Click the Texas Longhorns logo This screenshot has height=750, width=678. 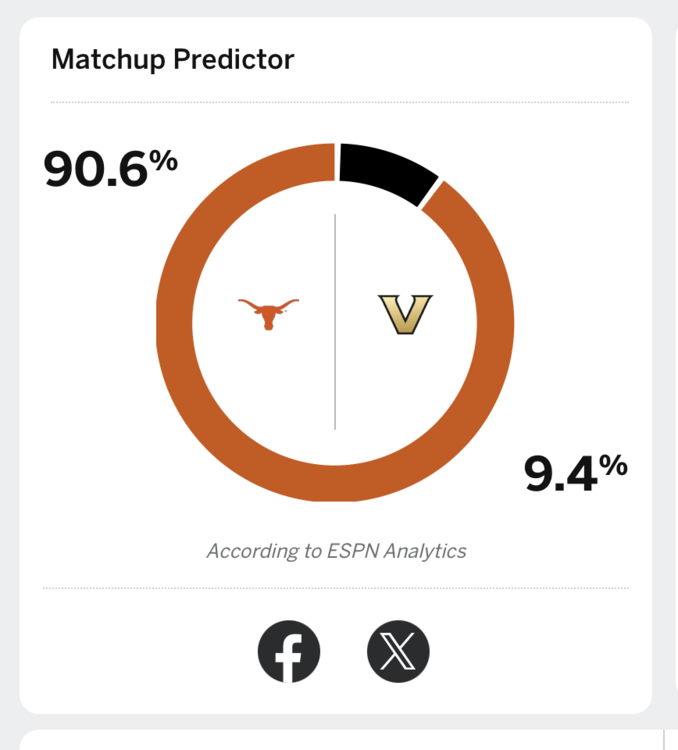coord(268,313)
